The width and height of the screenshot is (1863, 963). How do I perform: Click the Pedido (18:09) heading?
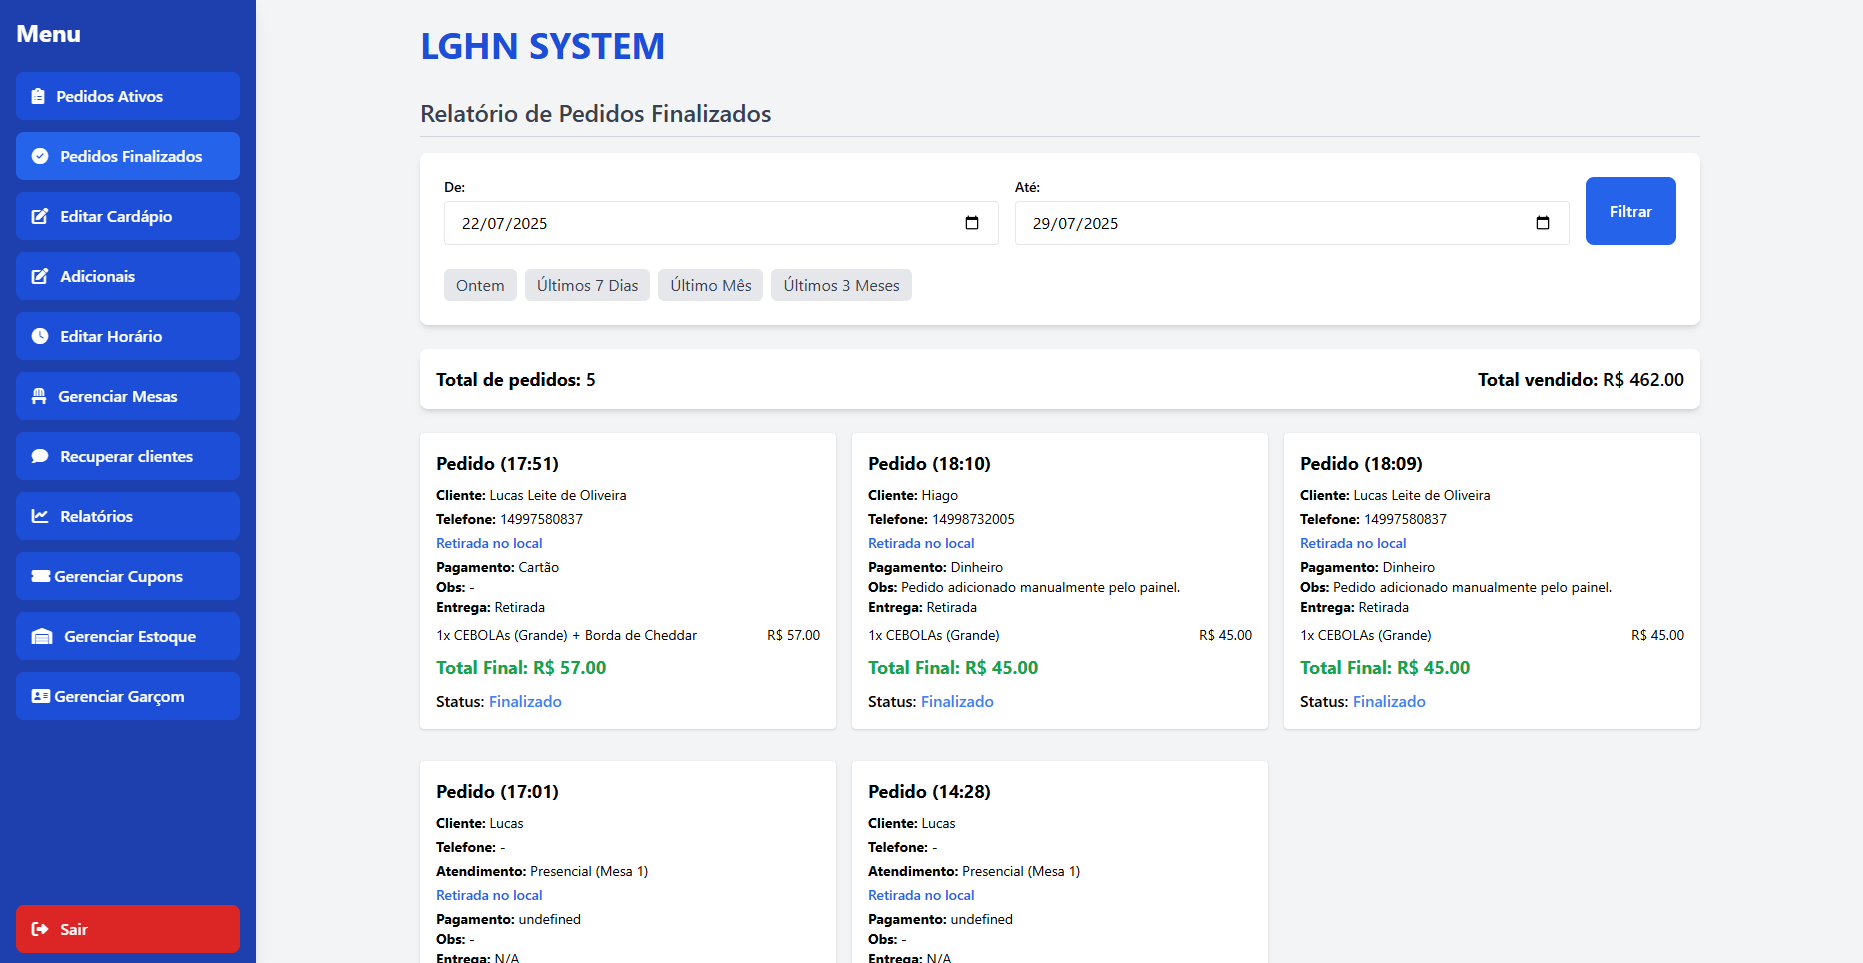1361,464
